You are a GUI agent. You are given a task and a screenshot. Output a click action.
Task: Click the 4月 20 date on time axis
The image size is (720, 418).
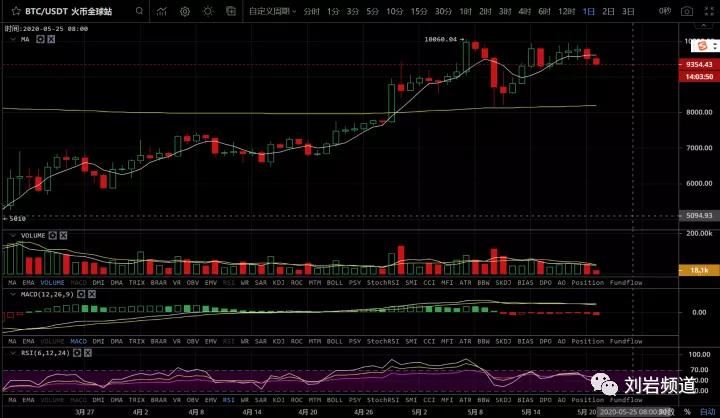pos(307,412)
